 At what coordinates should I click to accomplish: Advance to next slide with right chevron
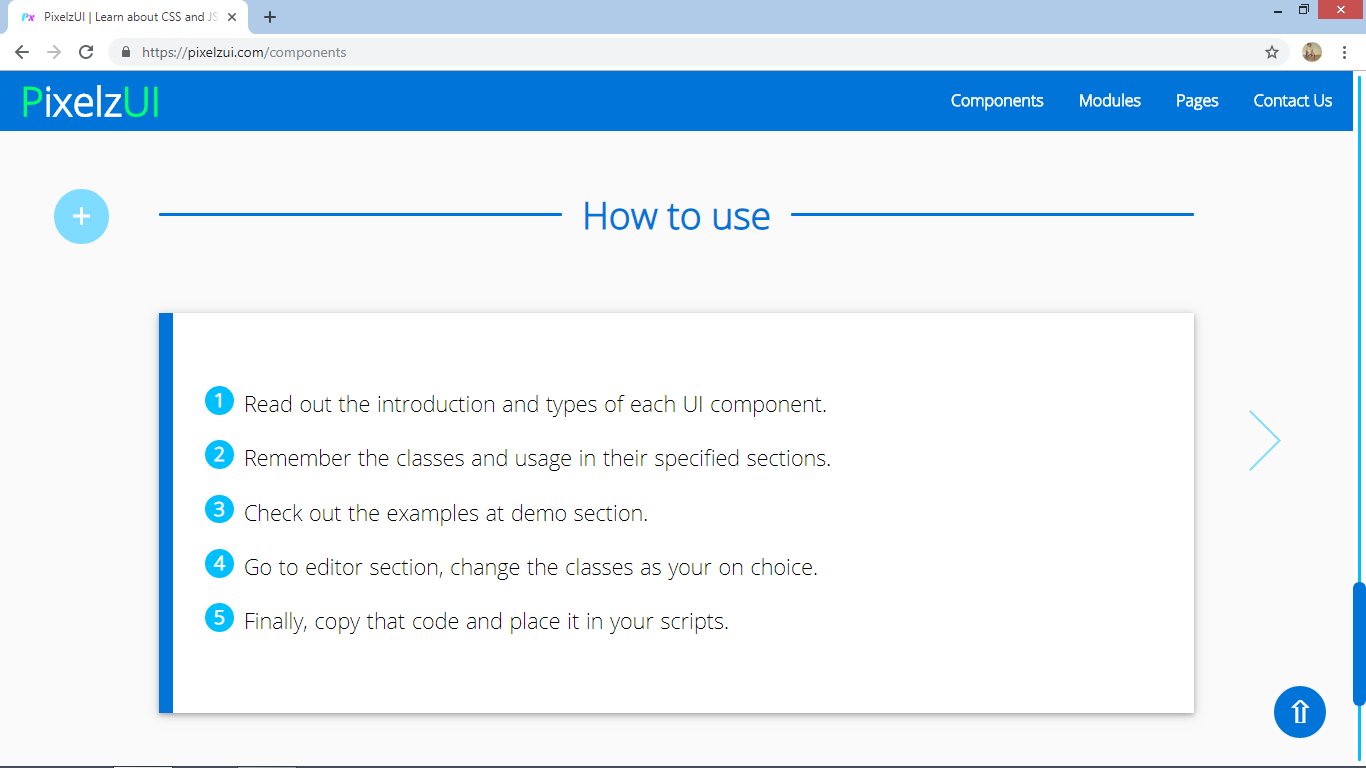1265,440
